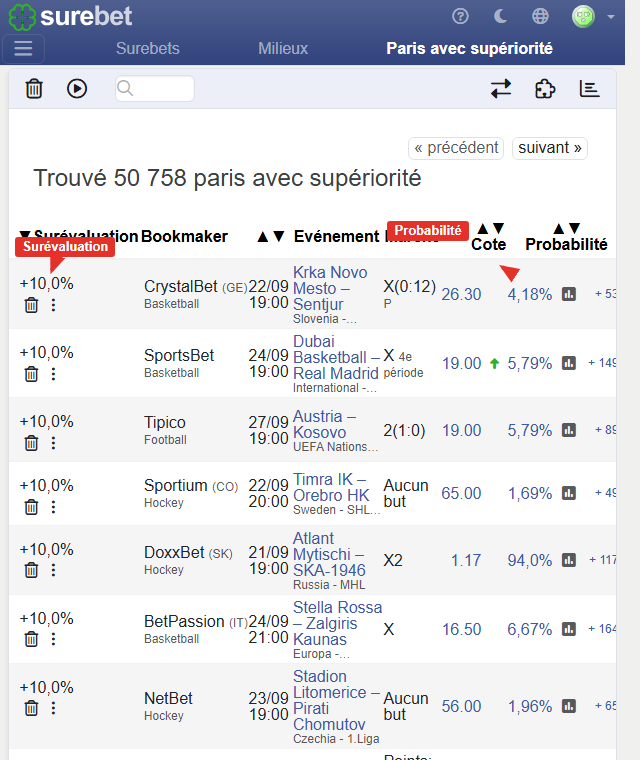Click the 26.30 odds value
Image resolution: width=640 pixels, height=760 pixels.
(461, 294)
